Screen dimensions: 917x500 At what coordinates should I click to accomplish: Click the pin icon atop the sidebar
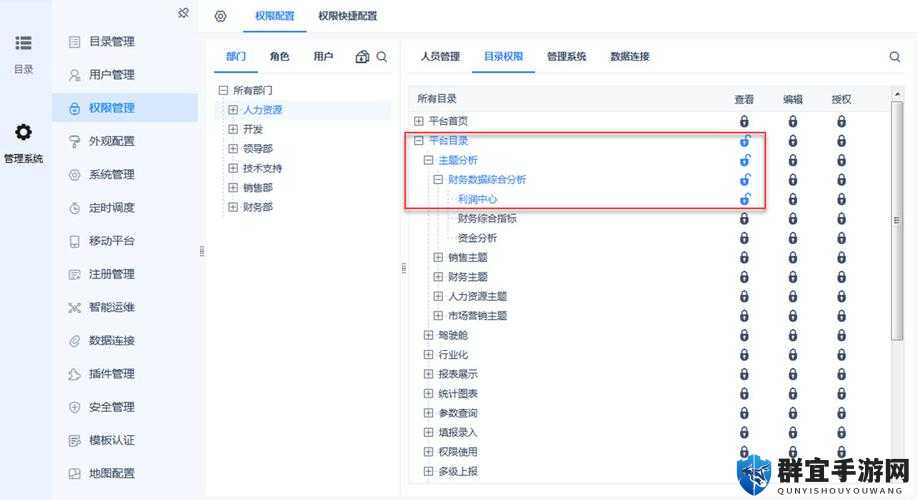(x=183, y=12)
